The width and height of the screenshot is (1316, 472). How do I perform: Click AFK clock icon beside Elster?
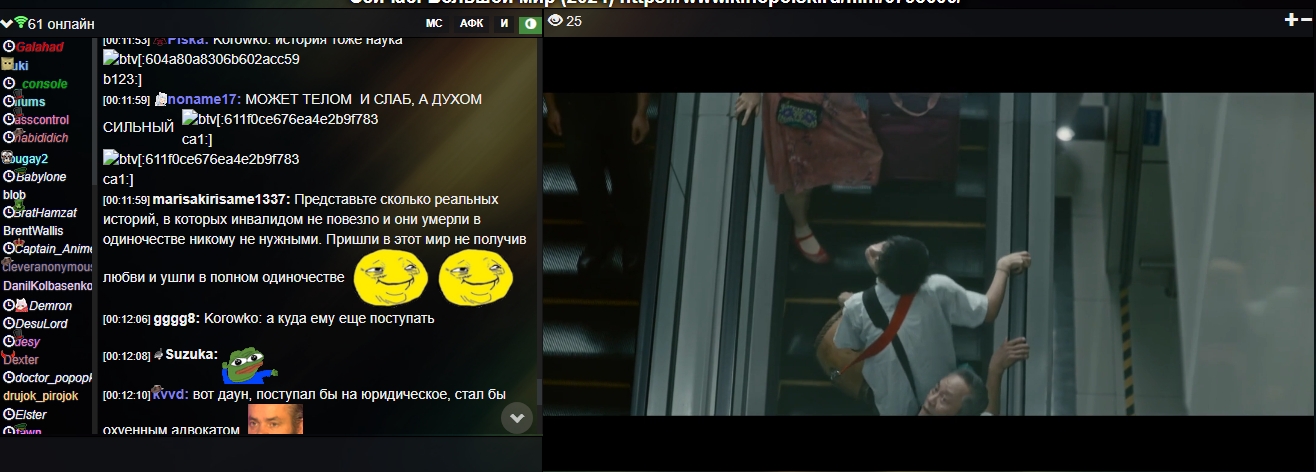pos(9,414)
